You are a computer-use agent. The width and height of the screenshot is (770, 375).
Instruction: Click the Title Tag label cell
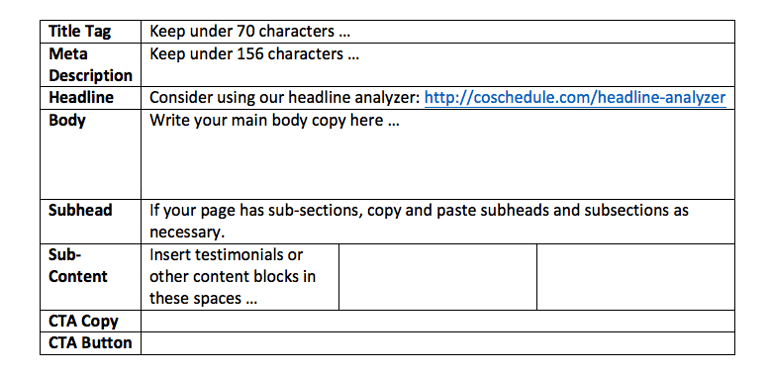[x=90, y=32]
